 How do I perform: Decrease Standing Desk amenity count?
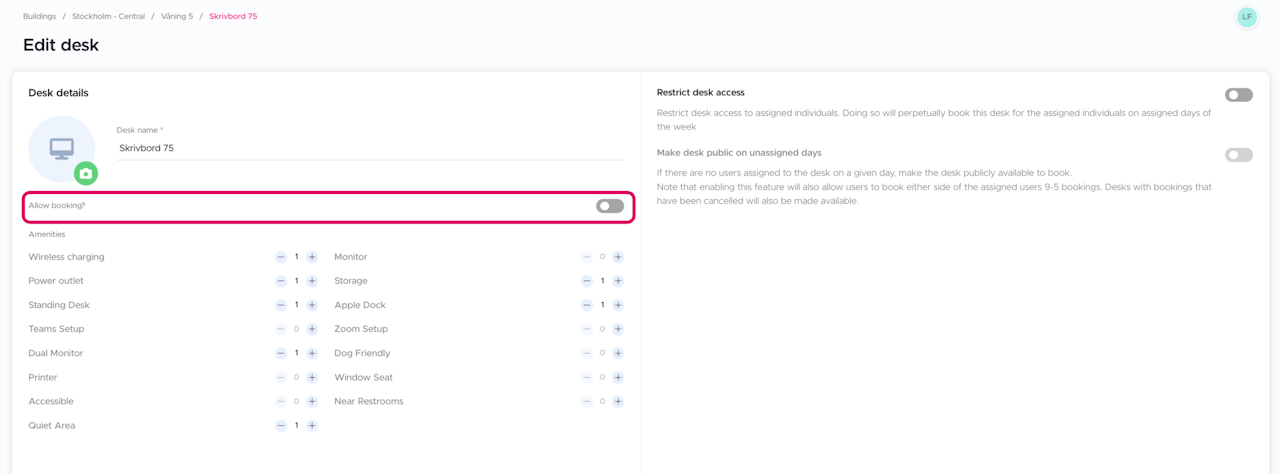coord(281,305)
